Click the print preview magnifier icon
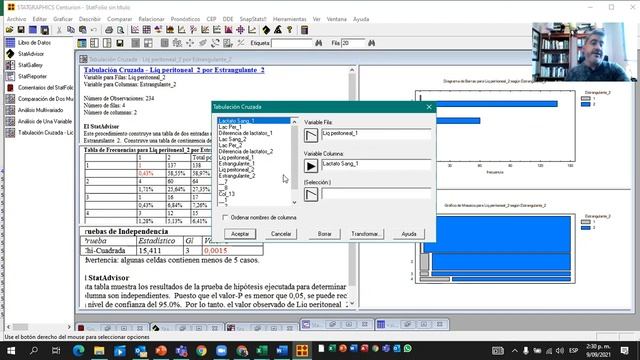This screenshot has height=360, width=640. coord(120,30)
